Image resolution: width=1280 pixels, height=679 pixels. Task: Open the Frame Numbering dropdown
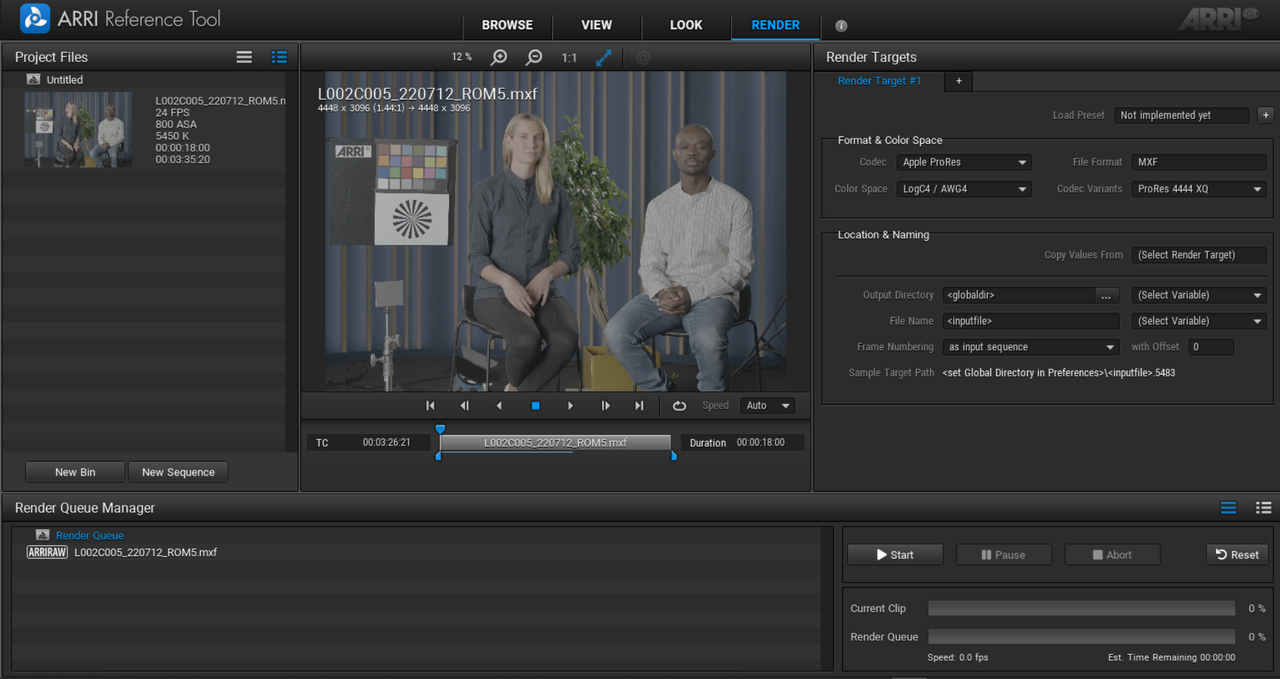pos(1031,347)
